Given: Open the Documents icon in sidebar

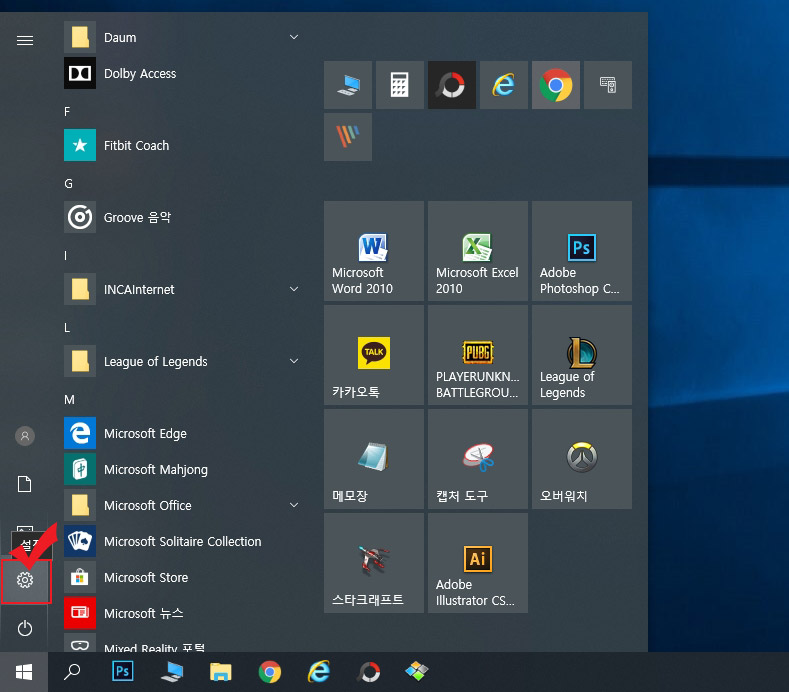Looking at the screenshot, I should coord(25,484).
